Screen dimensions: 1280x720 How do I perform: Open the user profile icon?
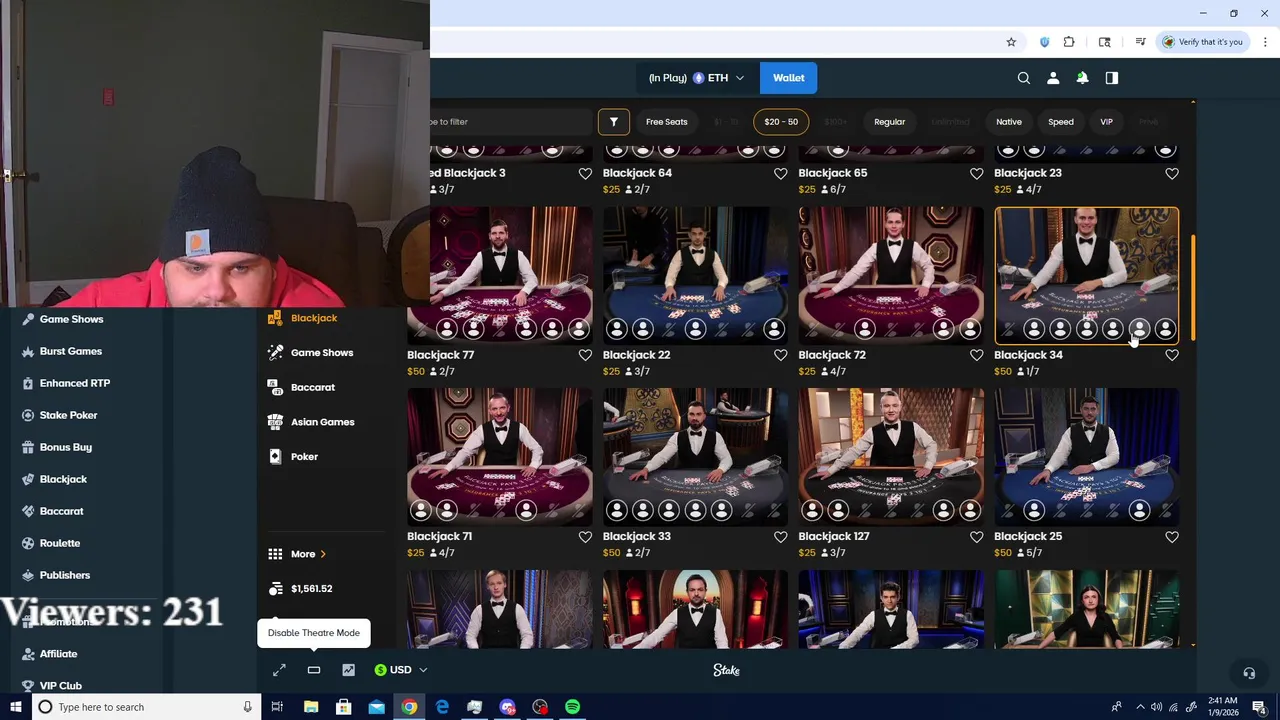coord(1053,78)
